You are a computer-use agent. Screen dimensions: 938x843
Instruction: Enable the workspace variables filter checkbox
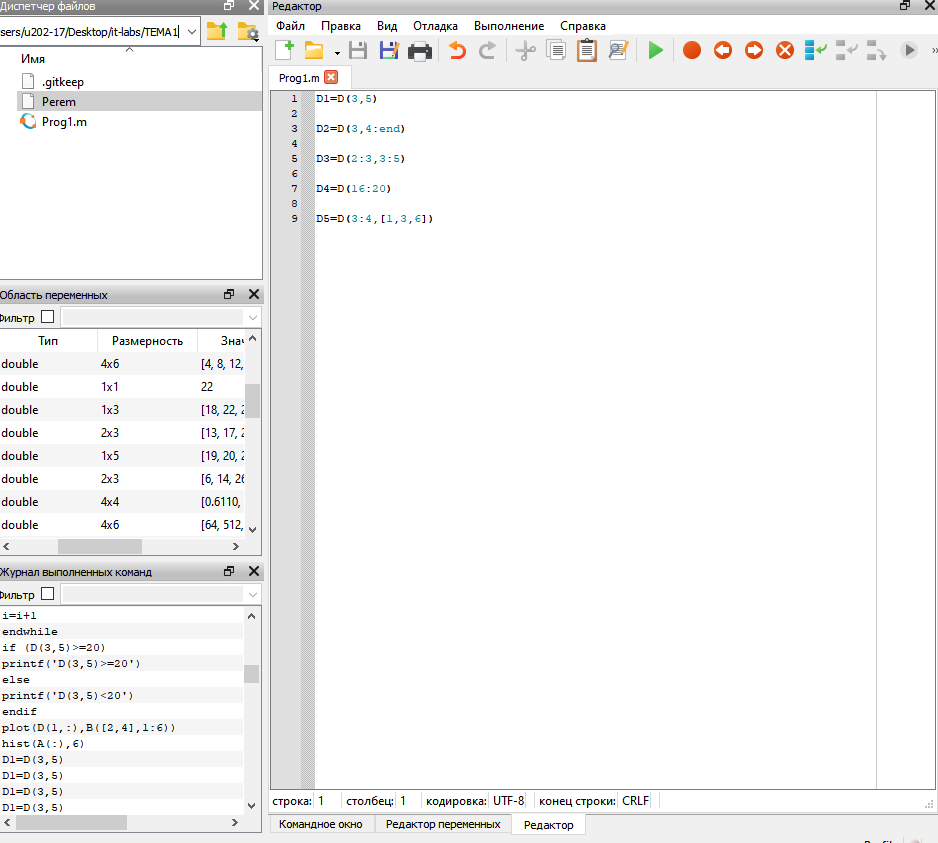[47, 317]
